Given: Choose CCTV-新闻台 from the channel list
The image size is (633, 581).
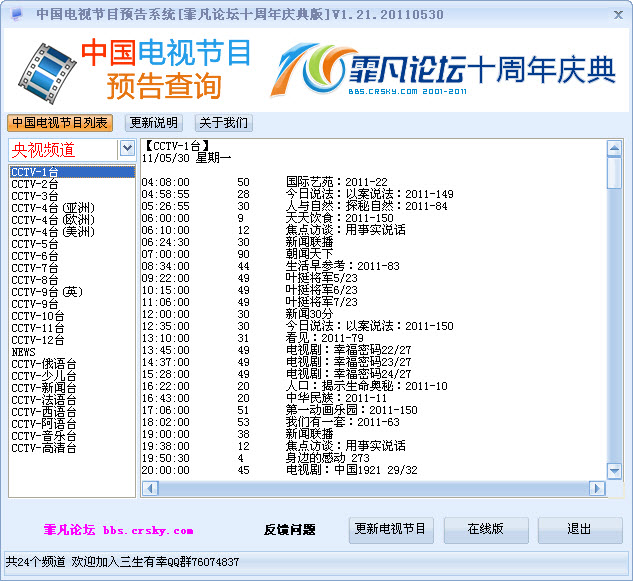Looking at the screenshot, I should coord(44,388).
